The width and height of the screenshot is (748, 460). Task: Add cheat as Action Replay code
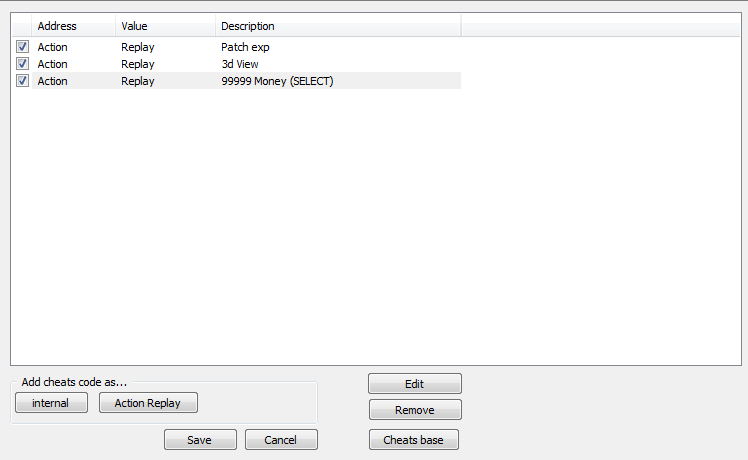point(148,403)
